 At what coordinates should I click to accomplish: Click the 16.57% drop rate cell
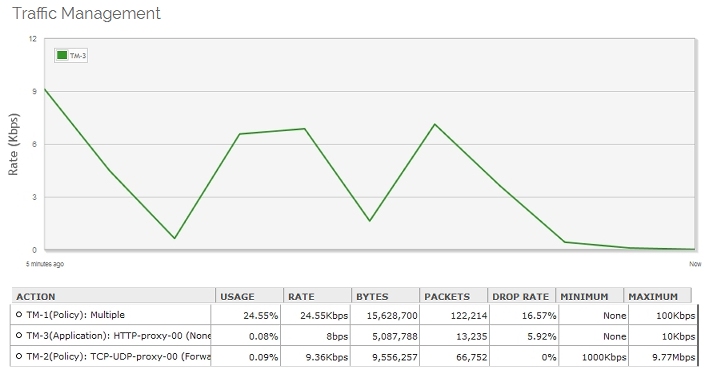[x=524, y=316]
